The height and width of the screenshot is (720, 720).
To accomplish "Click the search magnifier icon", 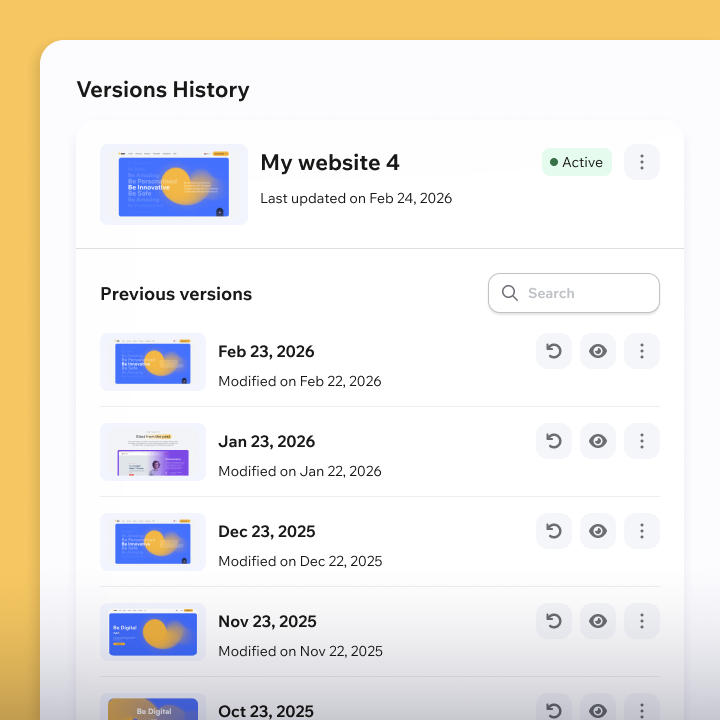I will point(510,293).
